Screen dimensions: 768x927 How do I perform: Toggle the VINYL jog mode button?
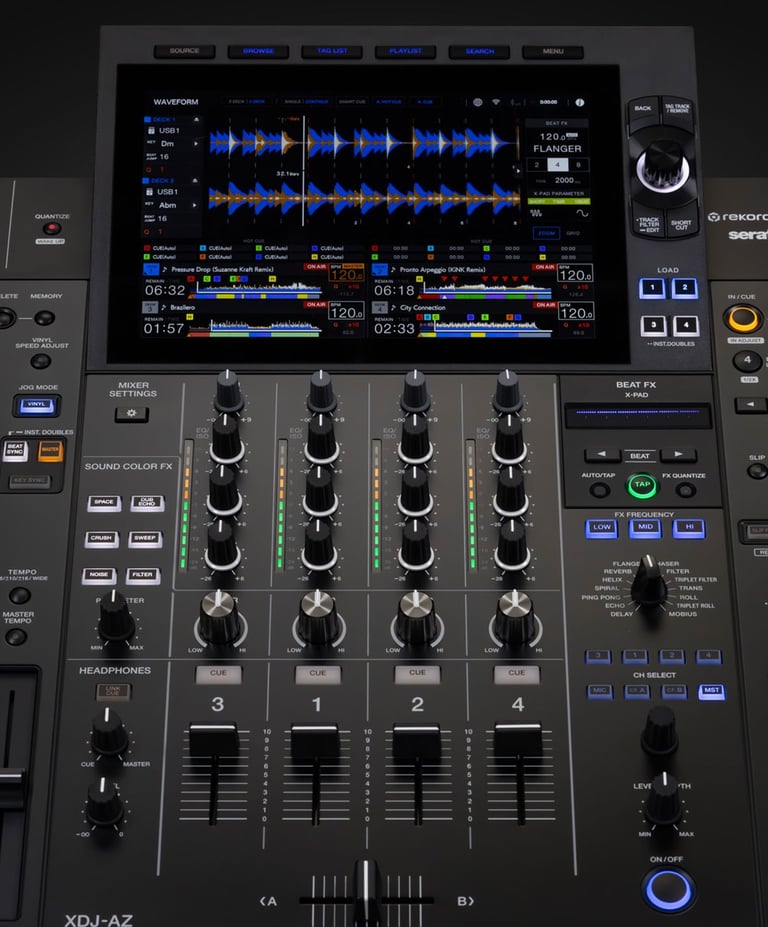click(37, 406)
